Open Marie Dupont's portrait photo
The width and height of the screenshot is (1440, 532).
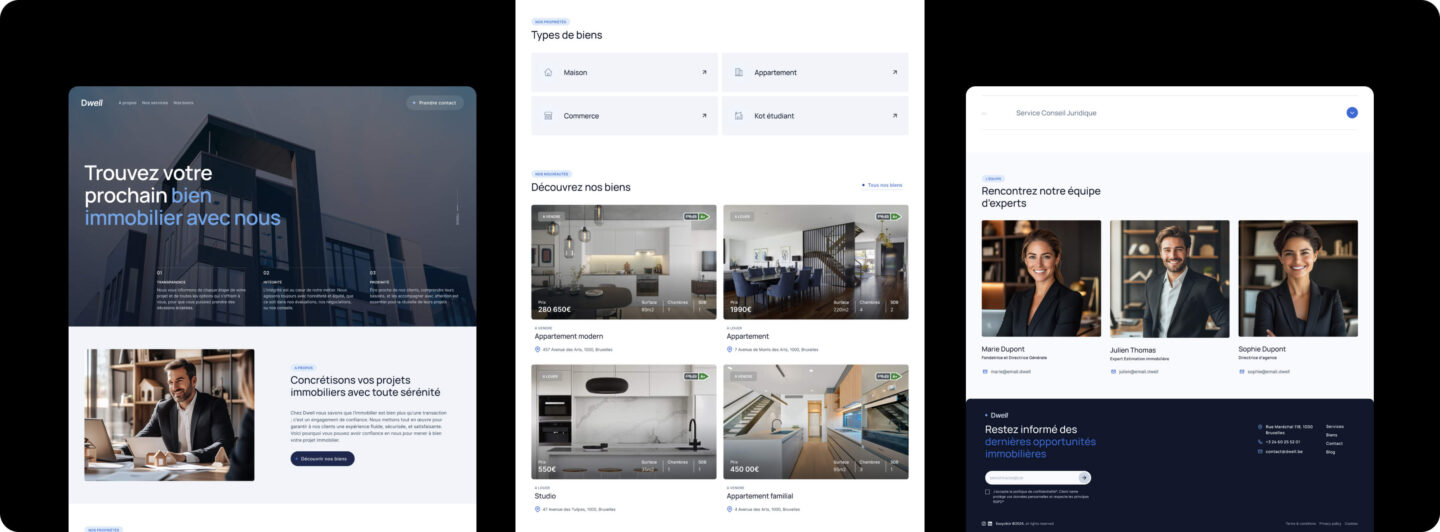pyautogui.click(x=1041, y=278)
